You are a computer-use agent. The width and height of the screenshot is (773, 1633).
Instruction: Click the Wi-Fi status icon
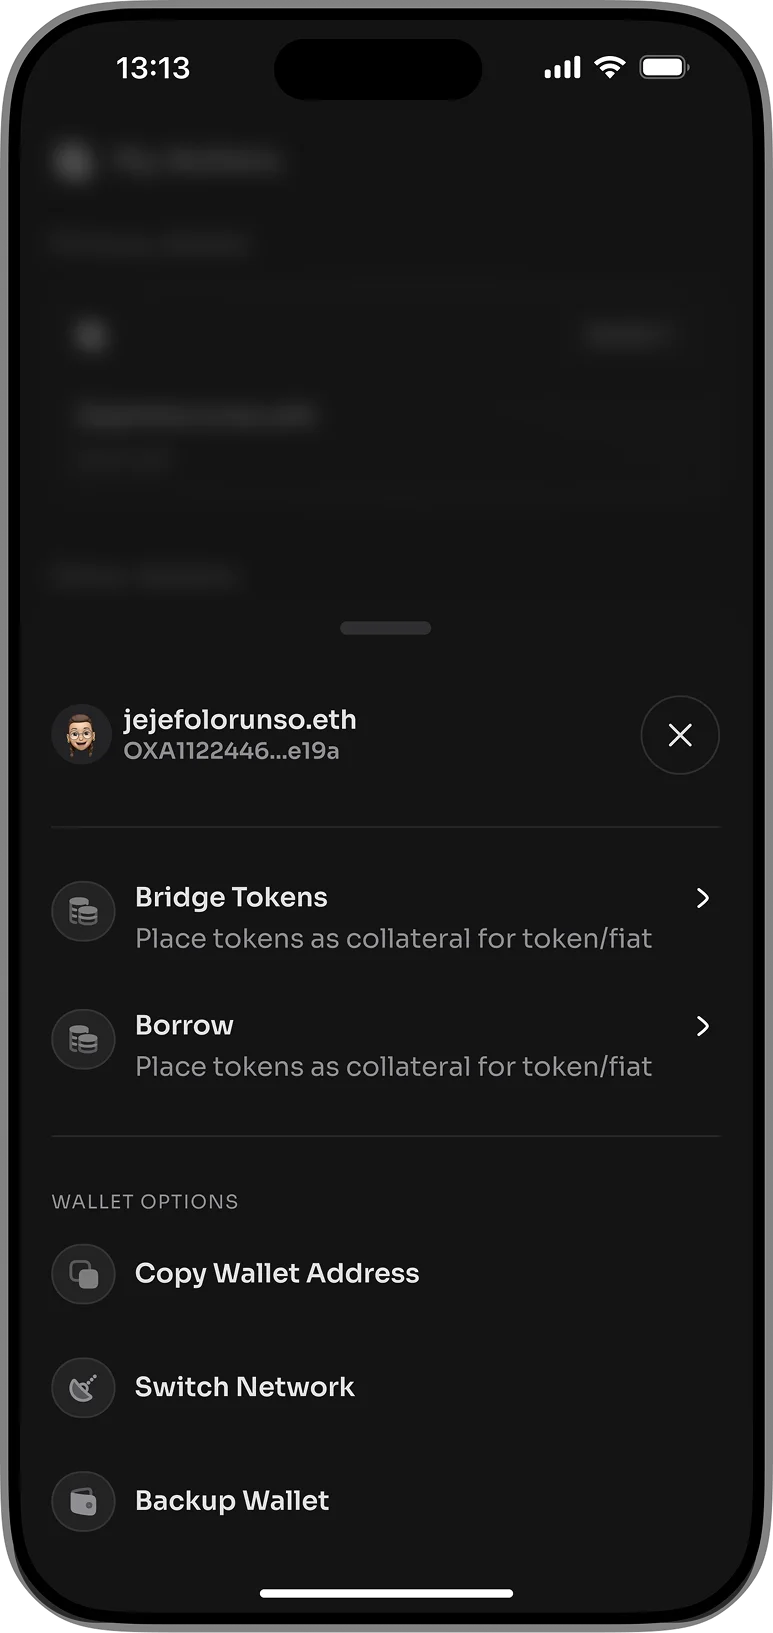coord(609,67)
